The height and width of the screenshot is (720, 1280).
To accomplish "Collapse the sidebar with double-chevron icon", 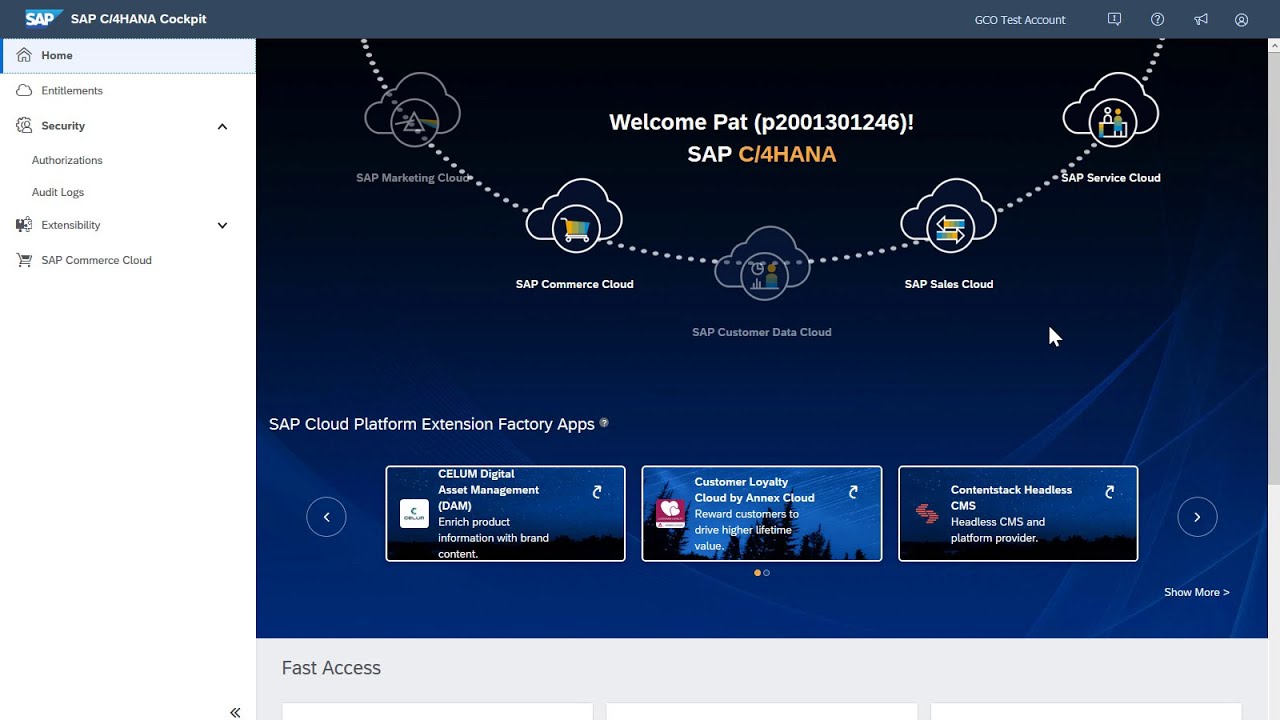I will pyautogui.click(x=235, y=712).
